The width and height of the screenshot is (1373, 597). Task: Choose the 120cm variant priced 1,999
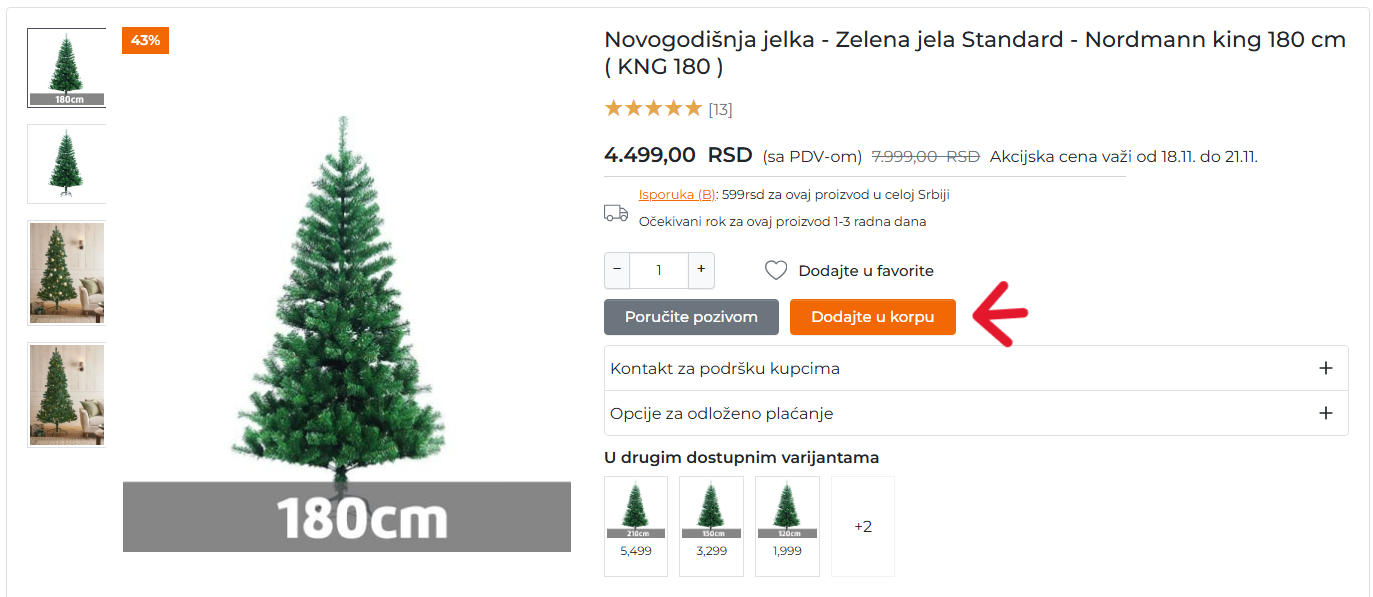coord(787,526)
